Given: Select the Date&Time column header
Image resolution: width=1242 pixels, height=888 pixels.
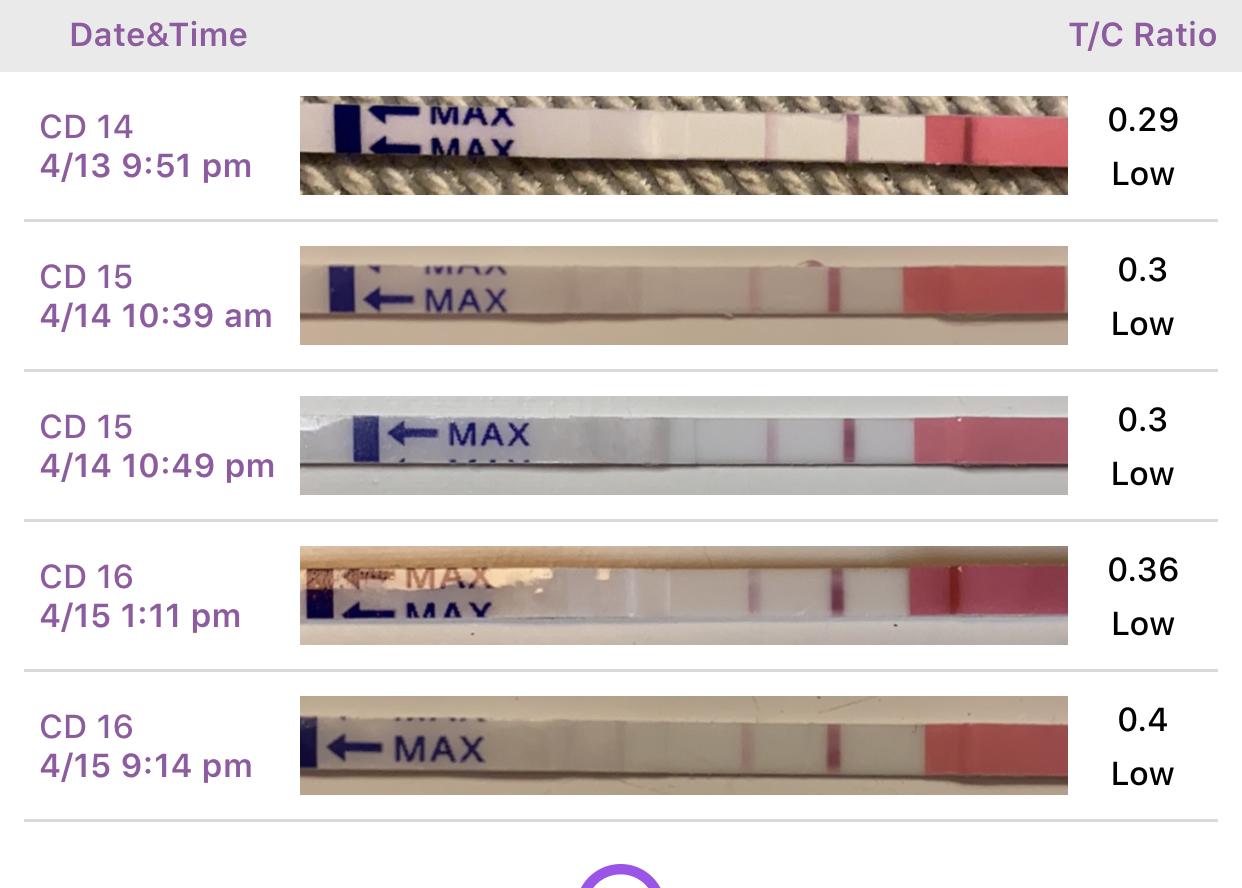Looking at the screenshot, I should 158,35.
